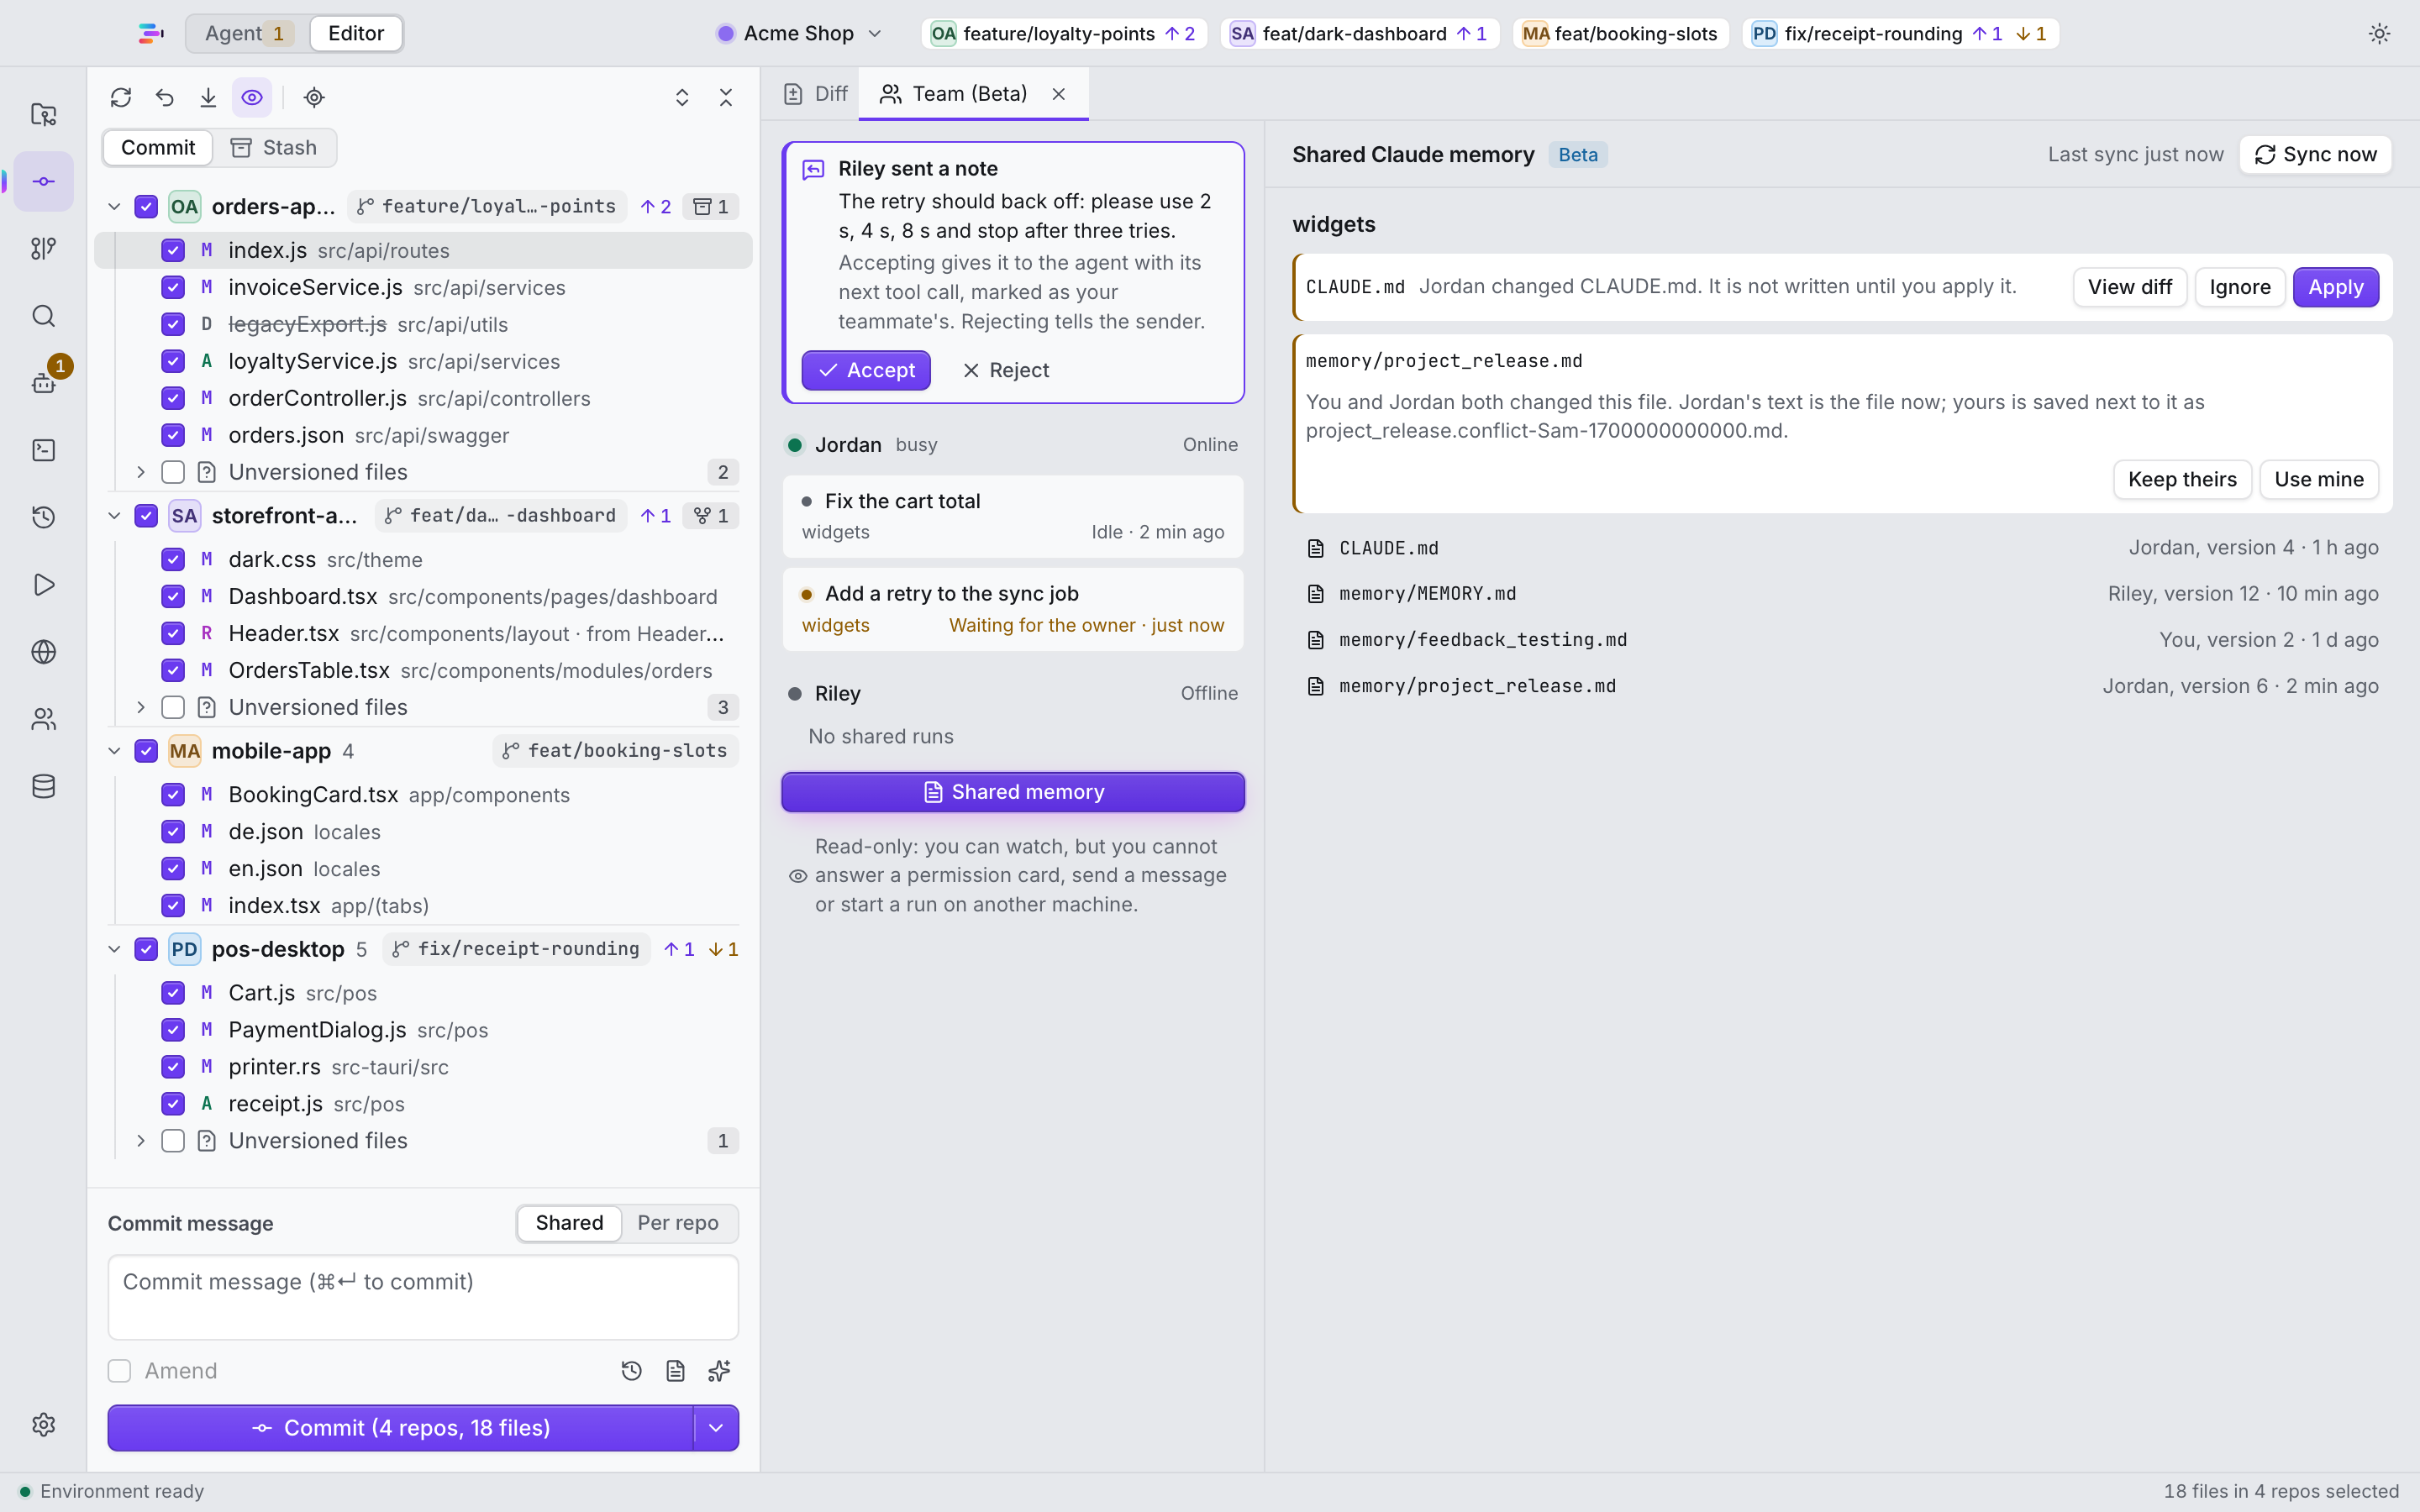Screen dimensions: 2420x1512
Task: Click the rollback undo arrow icon
Action: point(165,97)
